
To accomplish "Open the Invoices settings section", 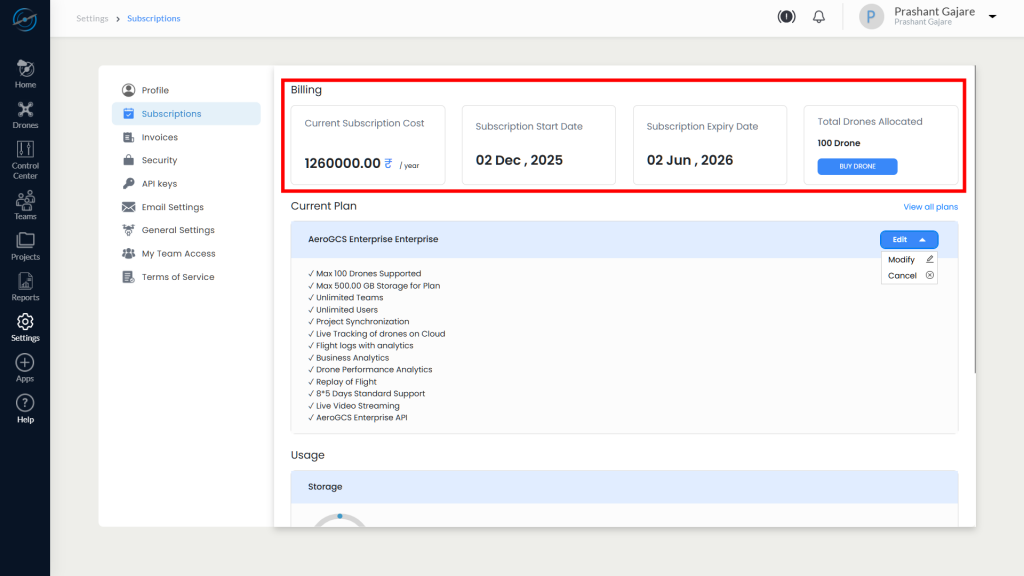I will pyautogui.click(x=159, y=136).
